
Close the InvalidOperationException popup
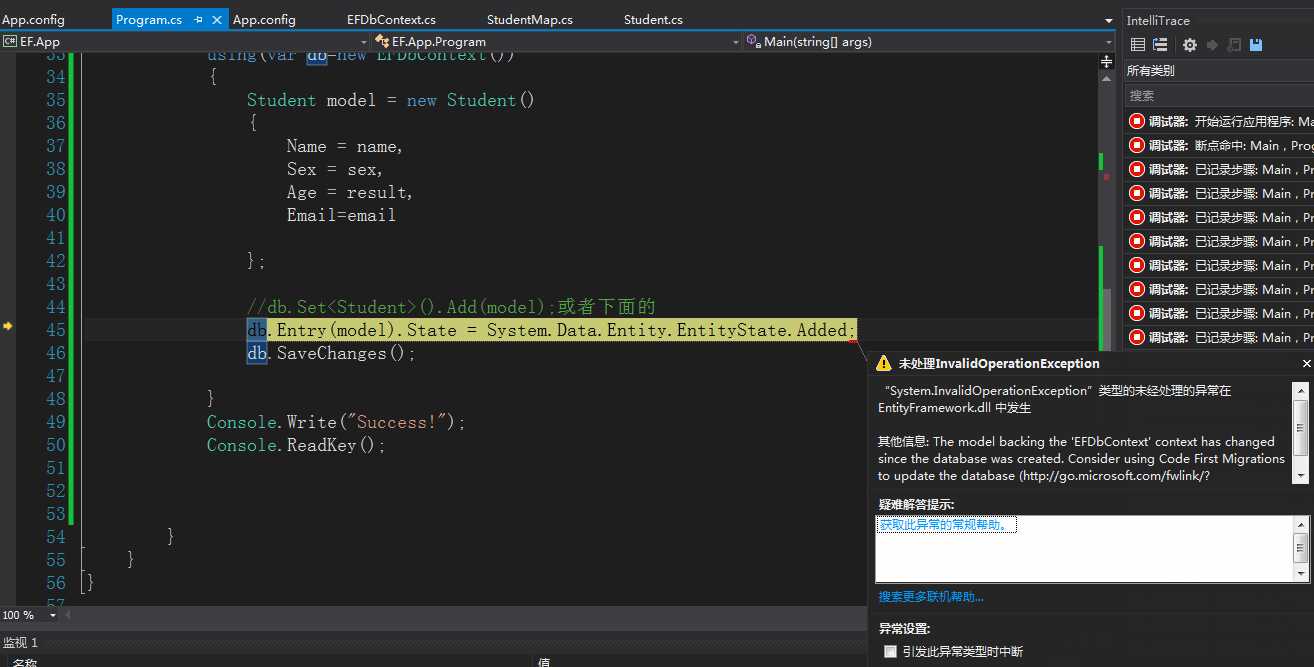point(1306,364)
